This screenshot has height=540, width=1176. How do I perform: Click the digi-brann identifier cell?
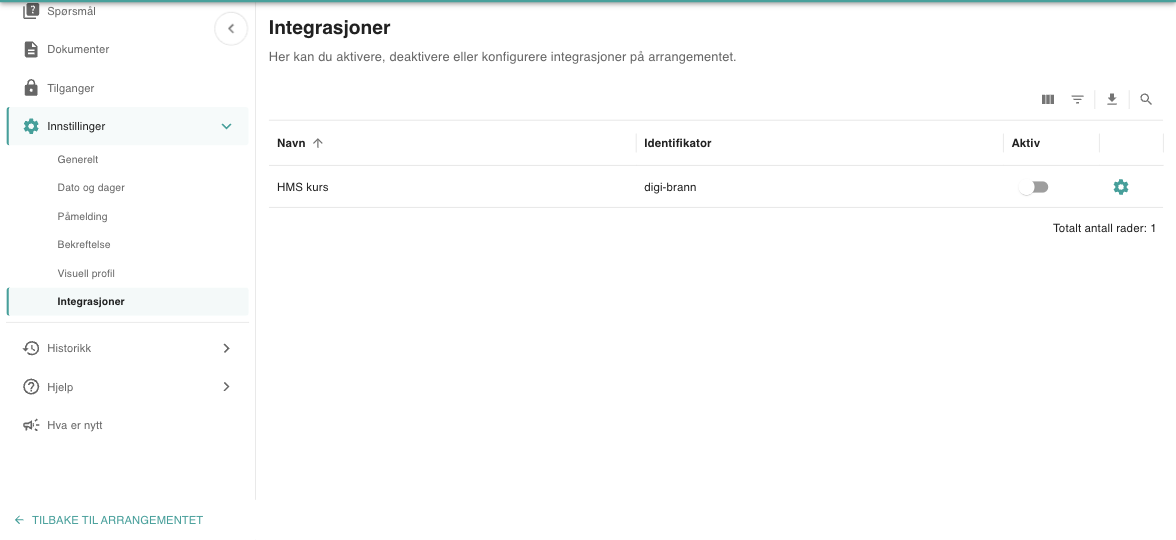[670, 188]
